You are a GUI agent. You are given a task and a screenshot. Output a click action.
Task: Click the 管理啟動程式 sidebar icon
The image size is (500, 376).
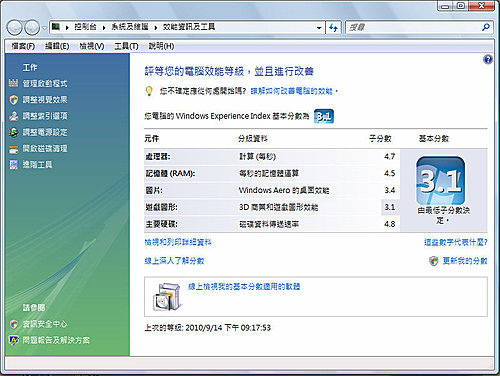[x=13, y=83]
